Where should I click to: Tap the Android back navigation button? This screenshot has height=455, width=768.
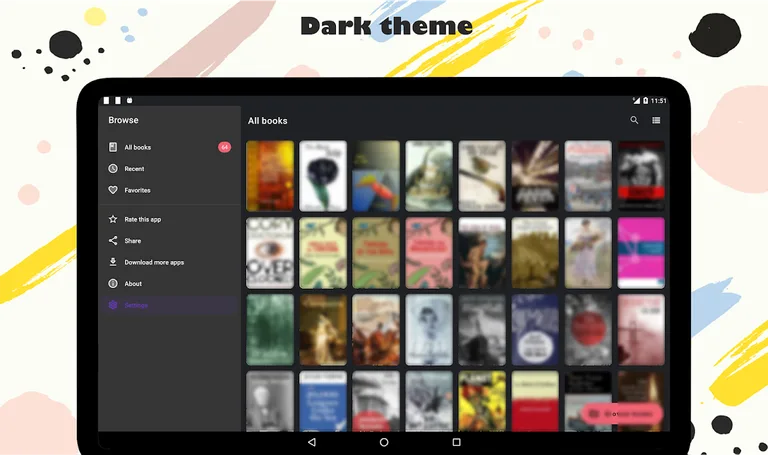[x=312, y=442]
